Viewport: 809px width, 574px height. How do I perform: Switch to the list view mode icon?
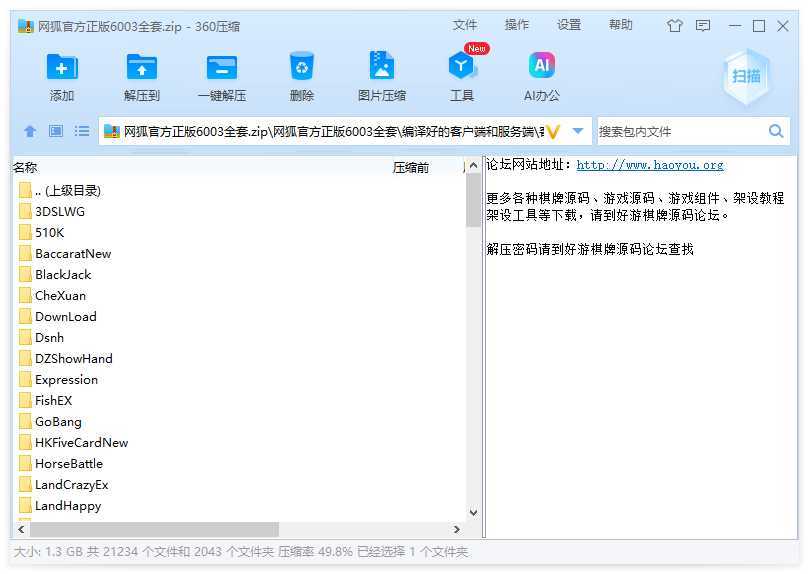coord(82,131)
